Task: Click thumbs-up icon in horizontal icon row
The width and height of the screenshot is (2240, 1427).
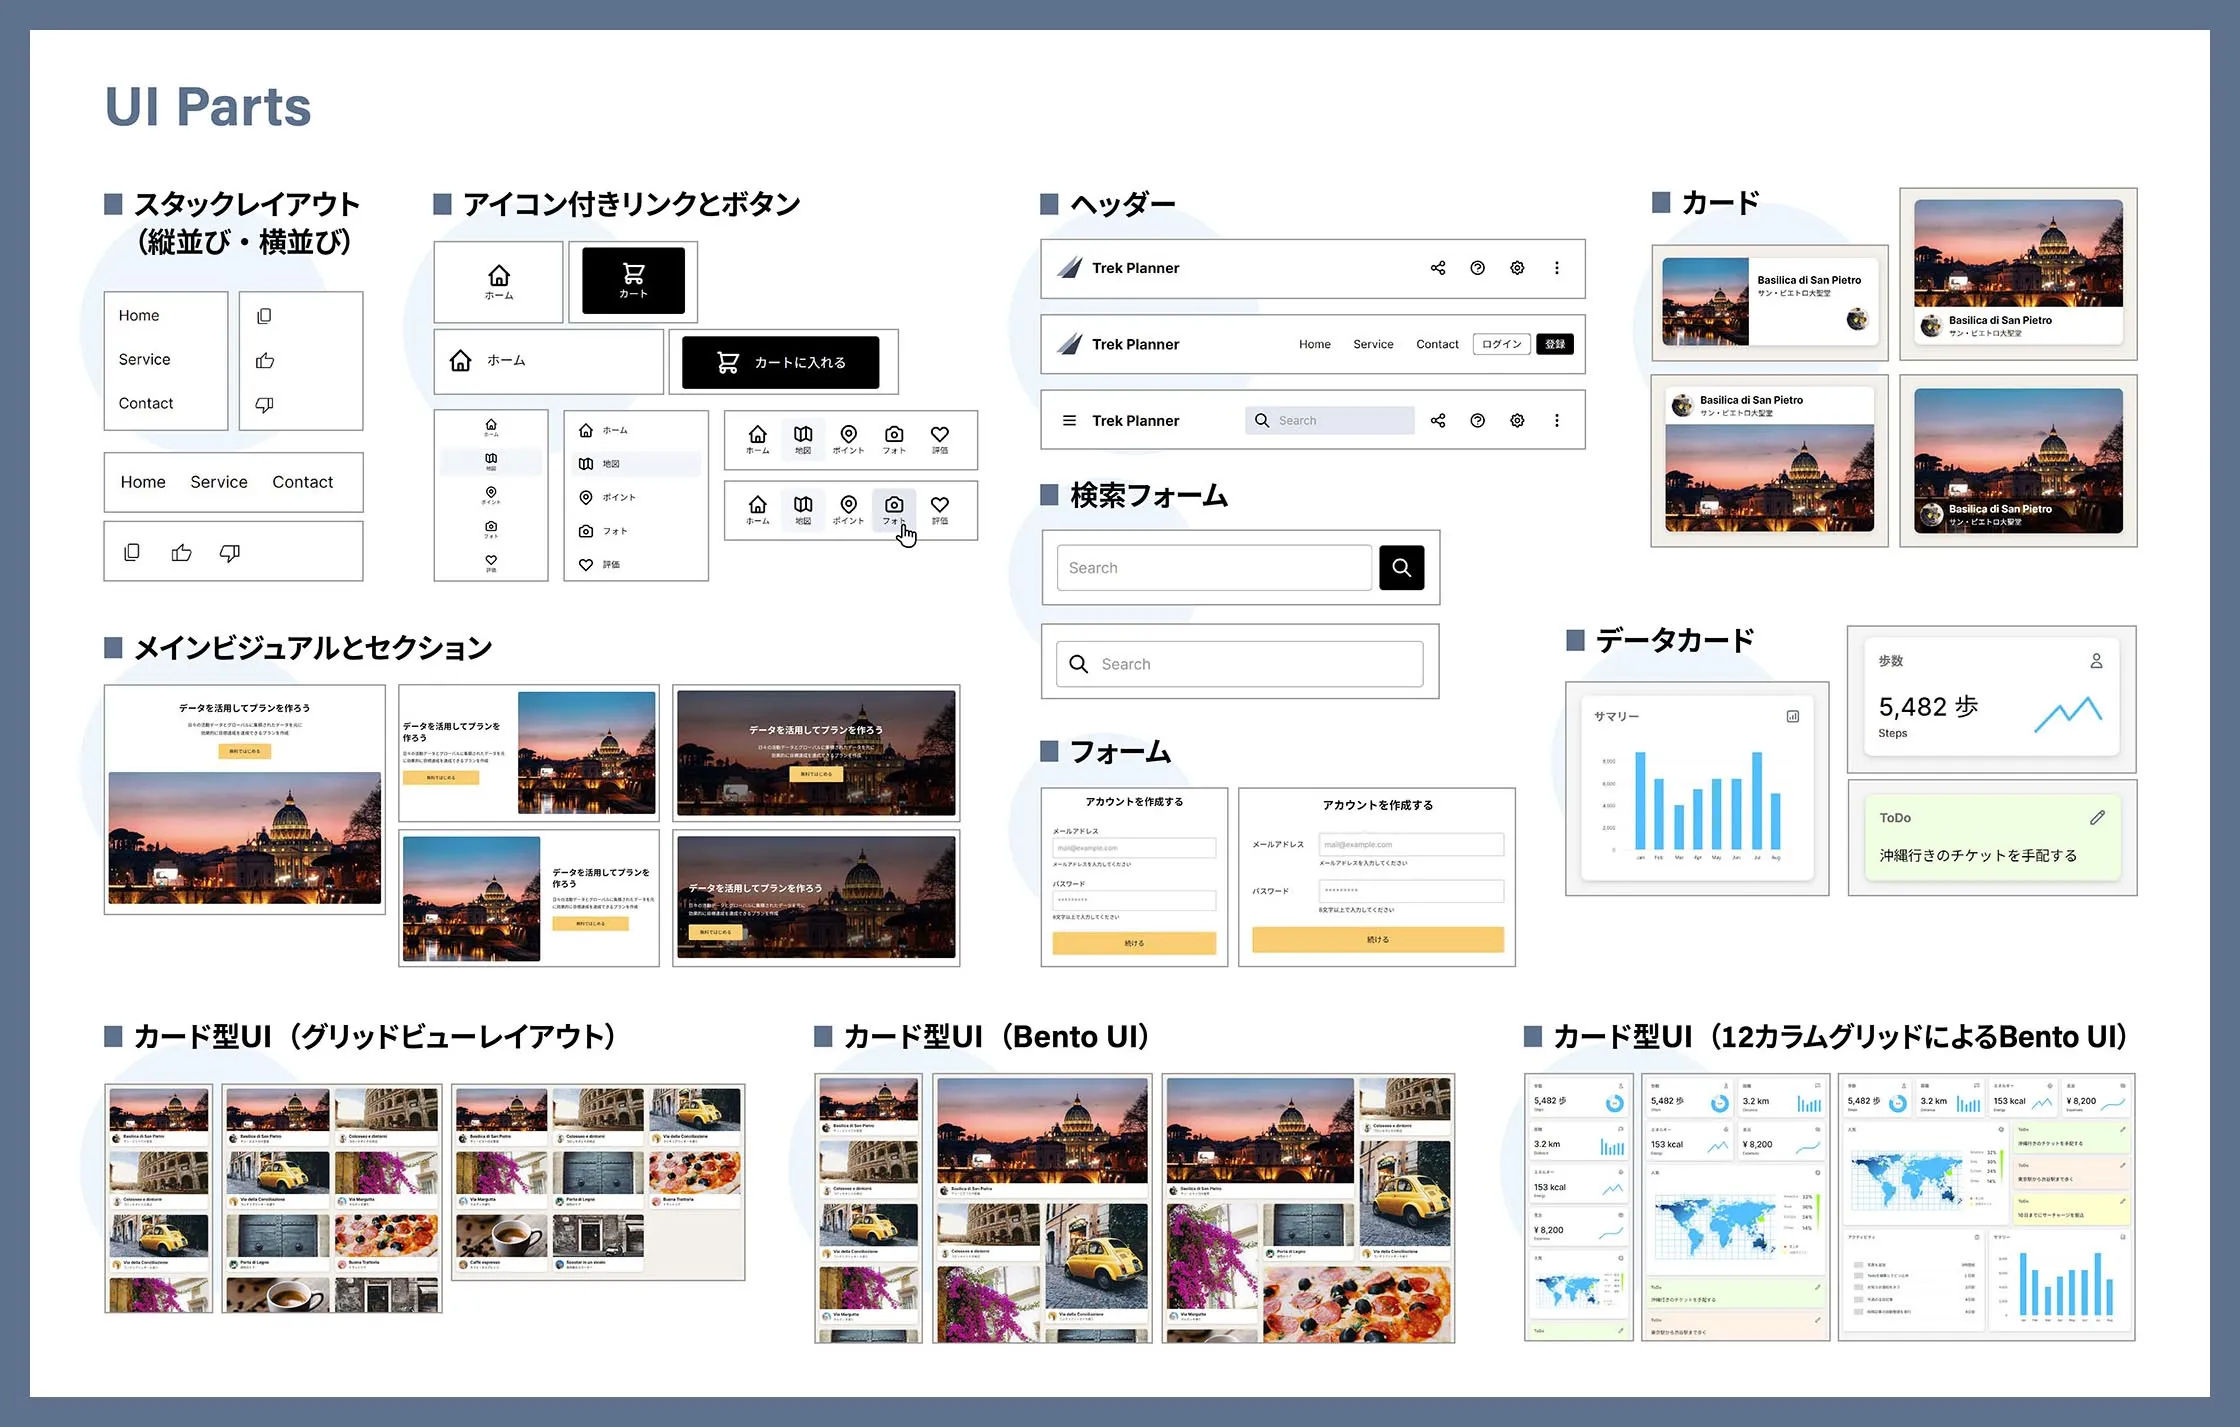Action: pos(181,553)
